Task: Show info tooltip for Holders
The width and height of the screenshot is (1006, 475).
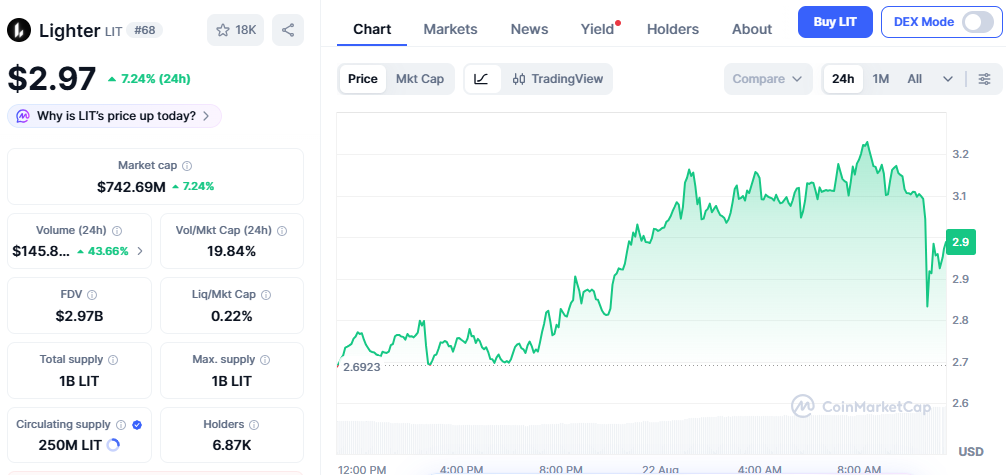Action: point(254,424)
